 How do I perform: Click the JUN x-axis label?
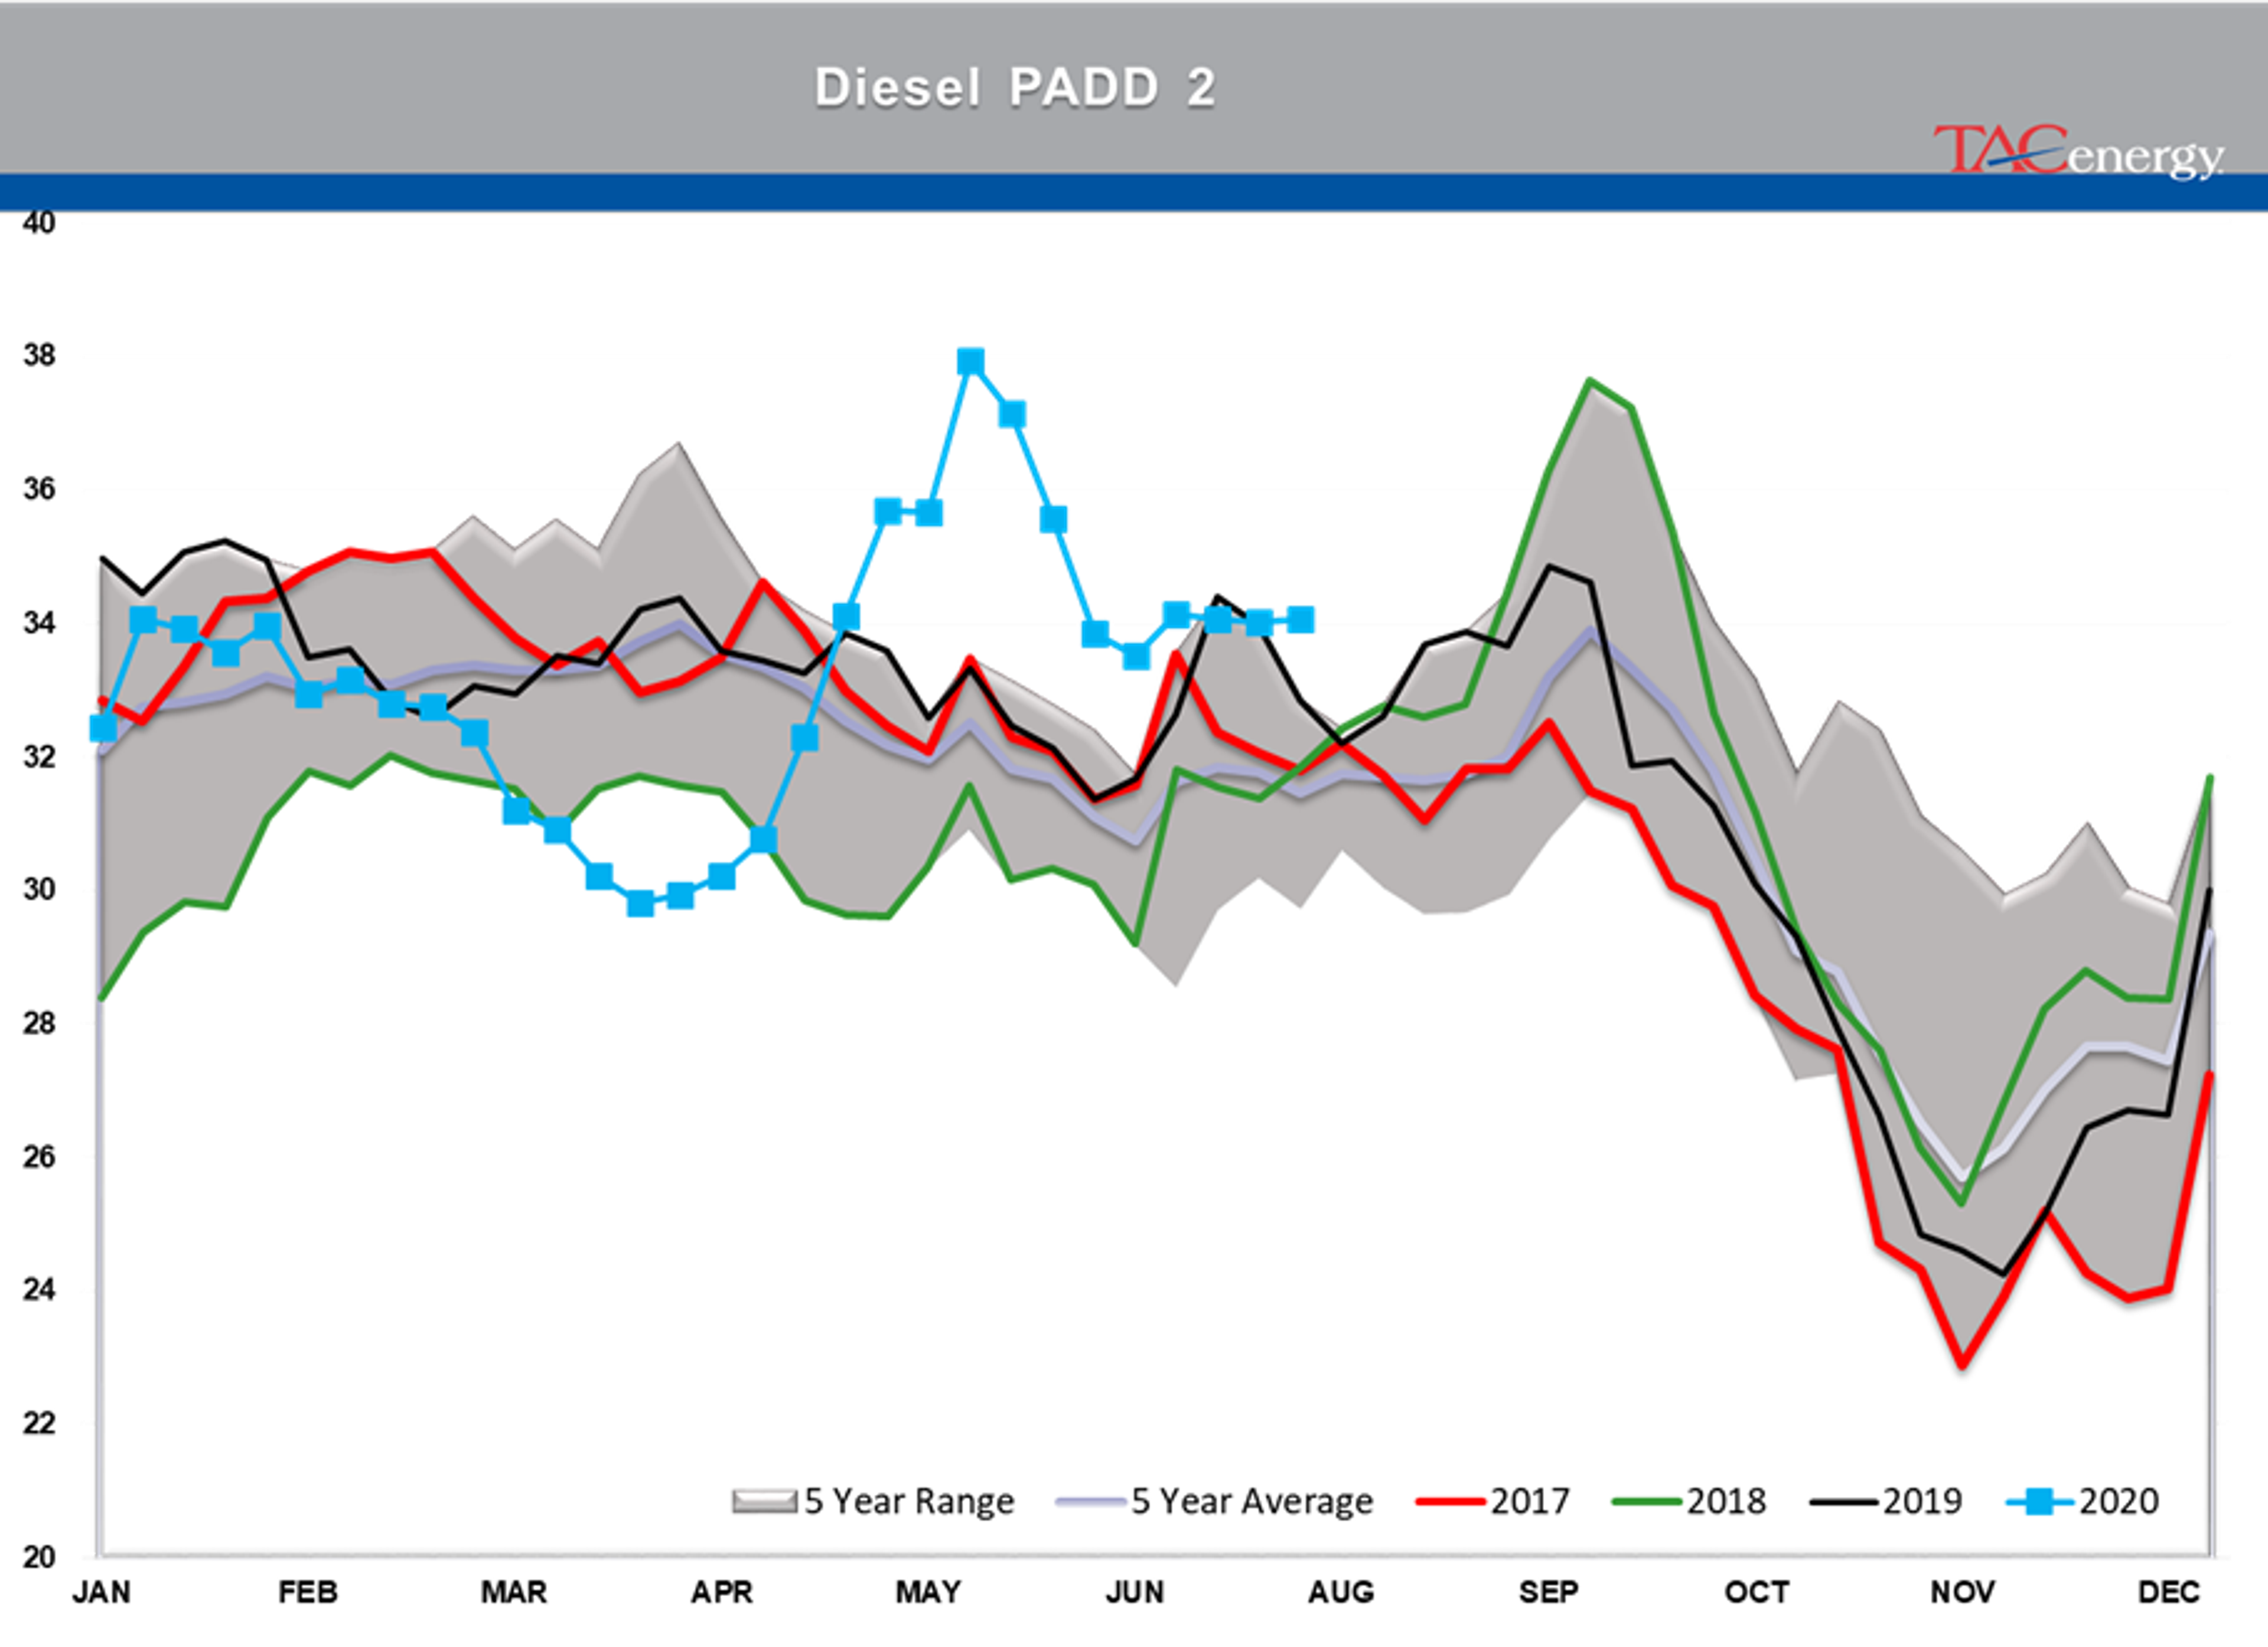[1135, 1592]
